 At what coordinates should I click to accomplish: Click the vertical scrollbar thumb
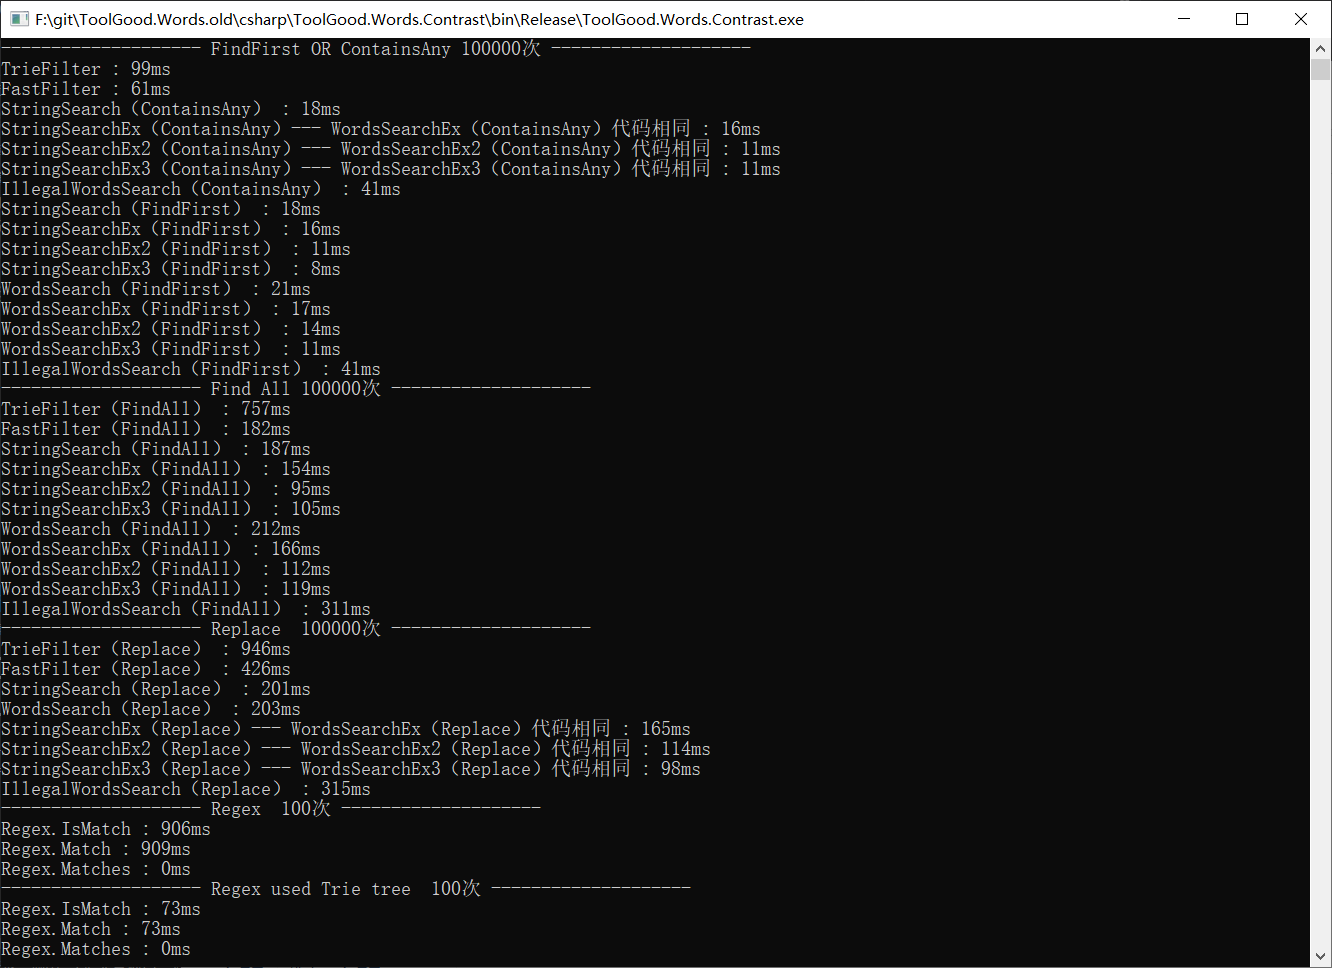coord(1320,69)
